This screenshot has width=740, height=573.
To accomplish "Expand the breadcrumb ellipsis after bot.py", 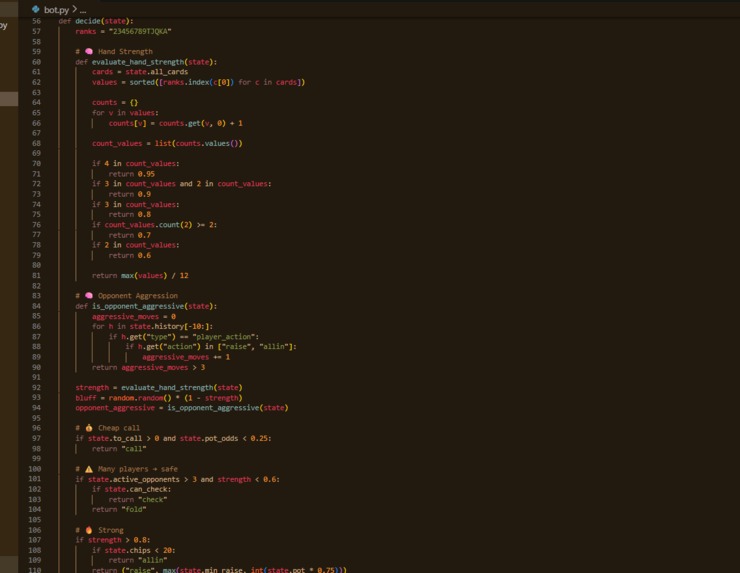I will (83, 9).
